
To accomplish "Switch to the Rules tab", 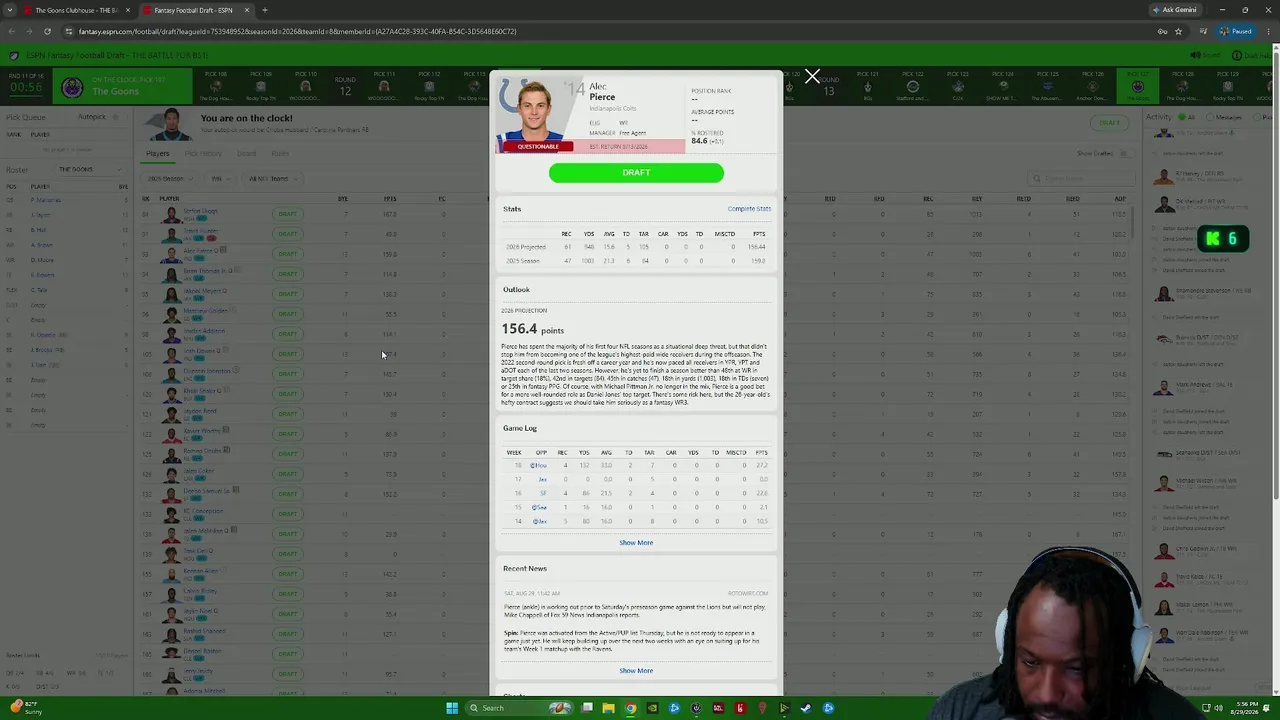I will [x=280, y=154].
